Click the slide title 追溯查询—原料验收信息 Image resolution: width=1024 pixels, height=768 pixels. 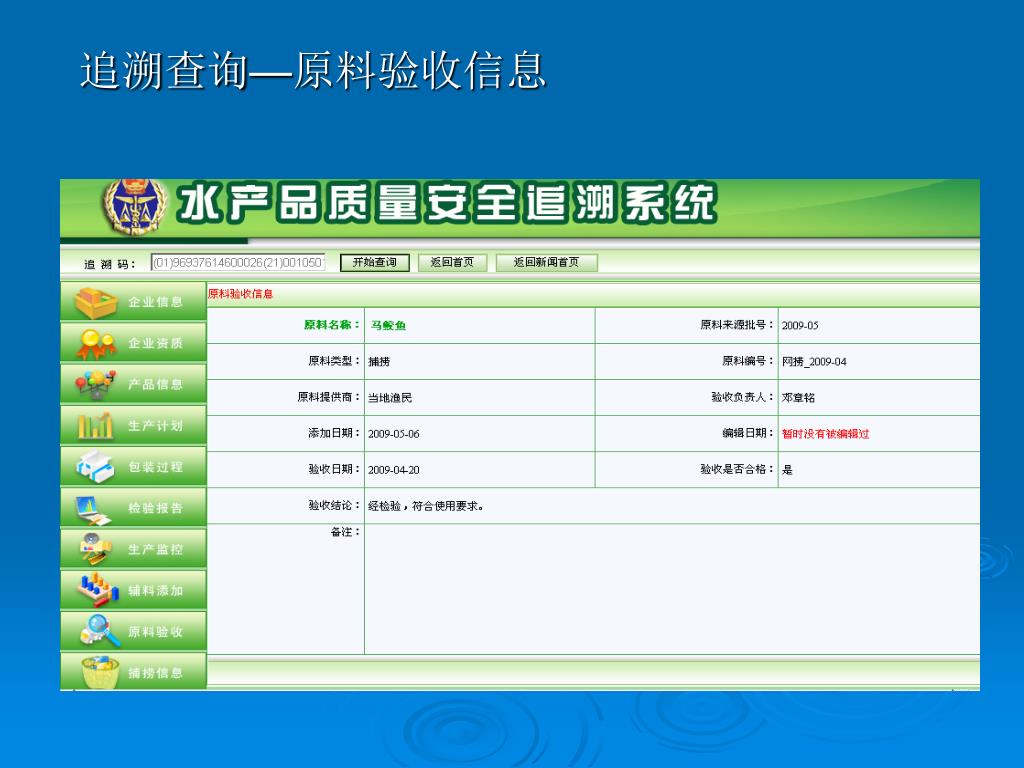(x=313, y=71)
